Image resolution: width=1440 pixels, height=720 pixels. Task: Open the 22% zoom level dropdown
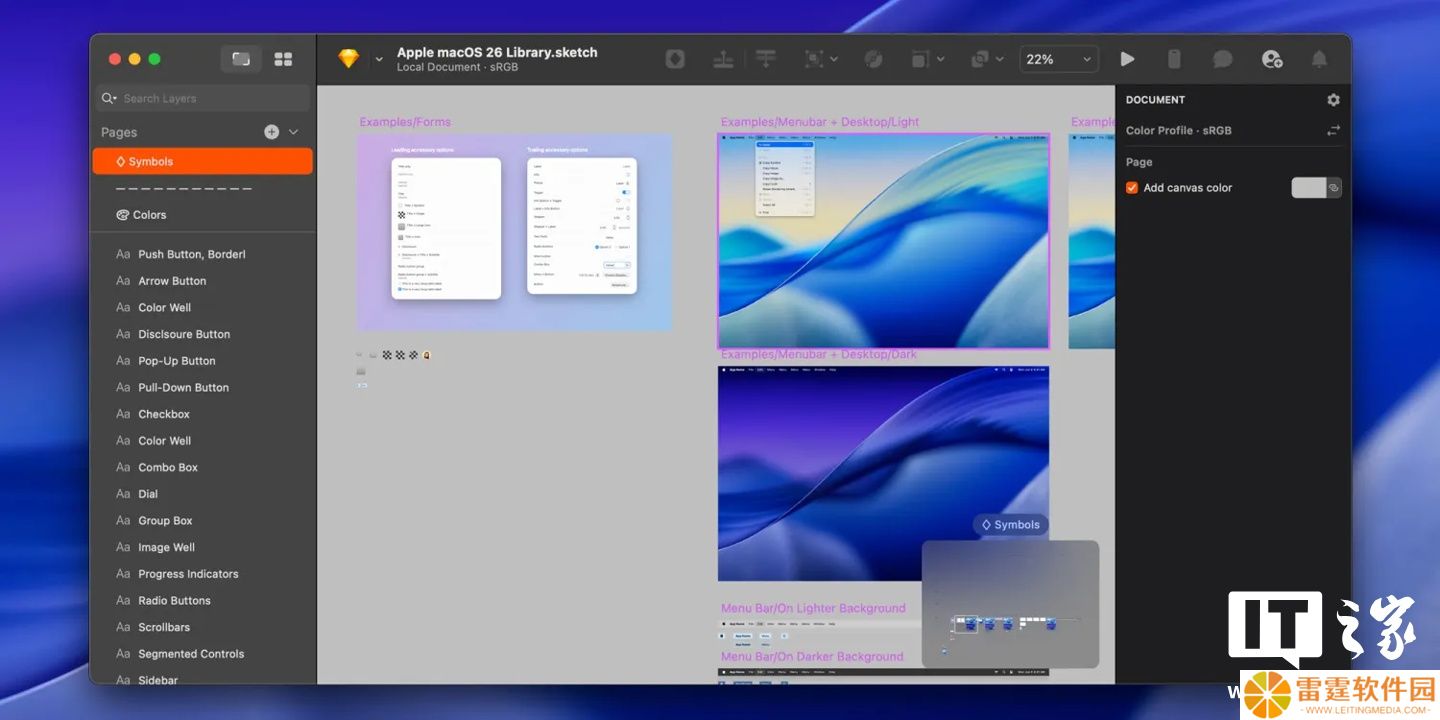click(1059, 59)
